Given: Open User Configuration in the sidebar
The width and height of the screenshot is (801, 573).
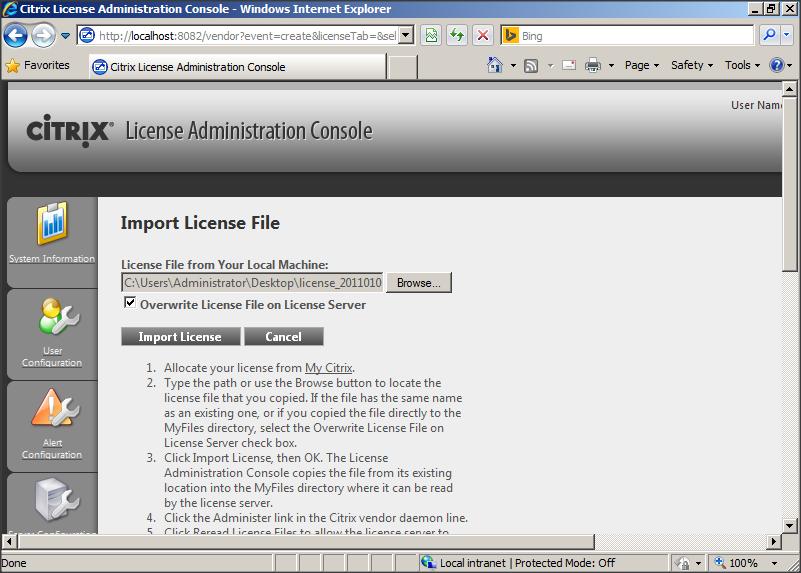Looking at the screenshot, I should click(52, 333).
